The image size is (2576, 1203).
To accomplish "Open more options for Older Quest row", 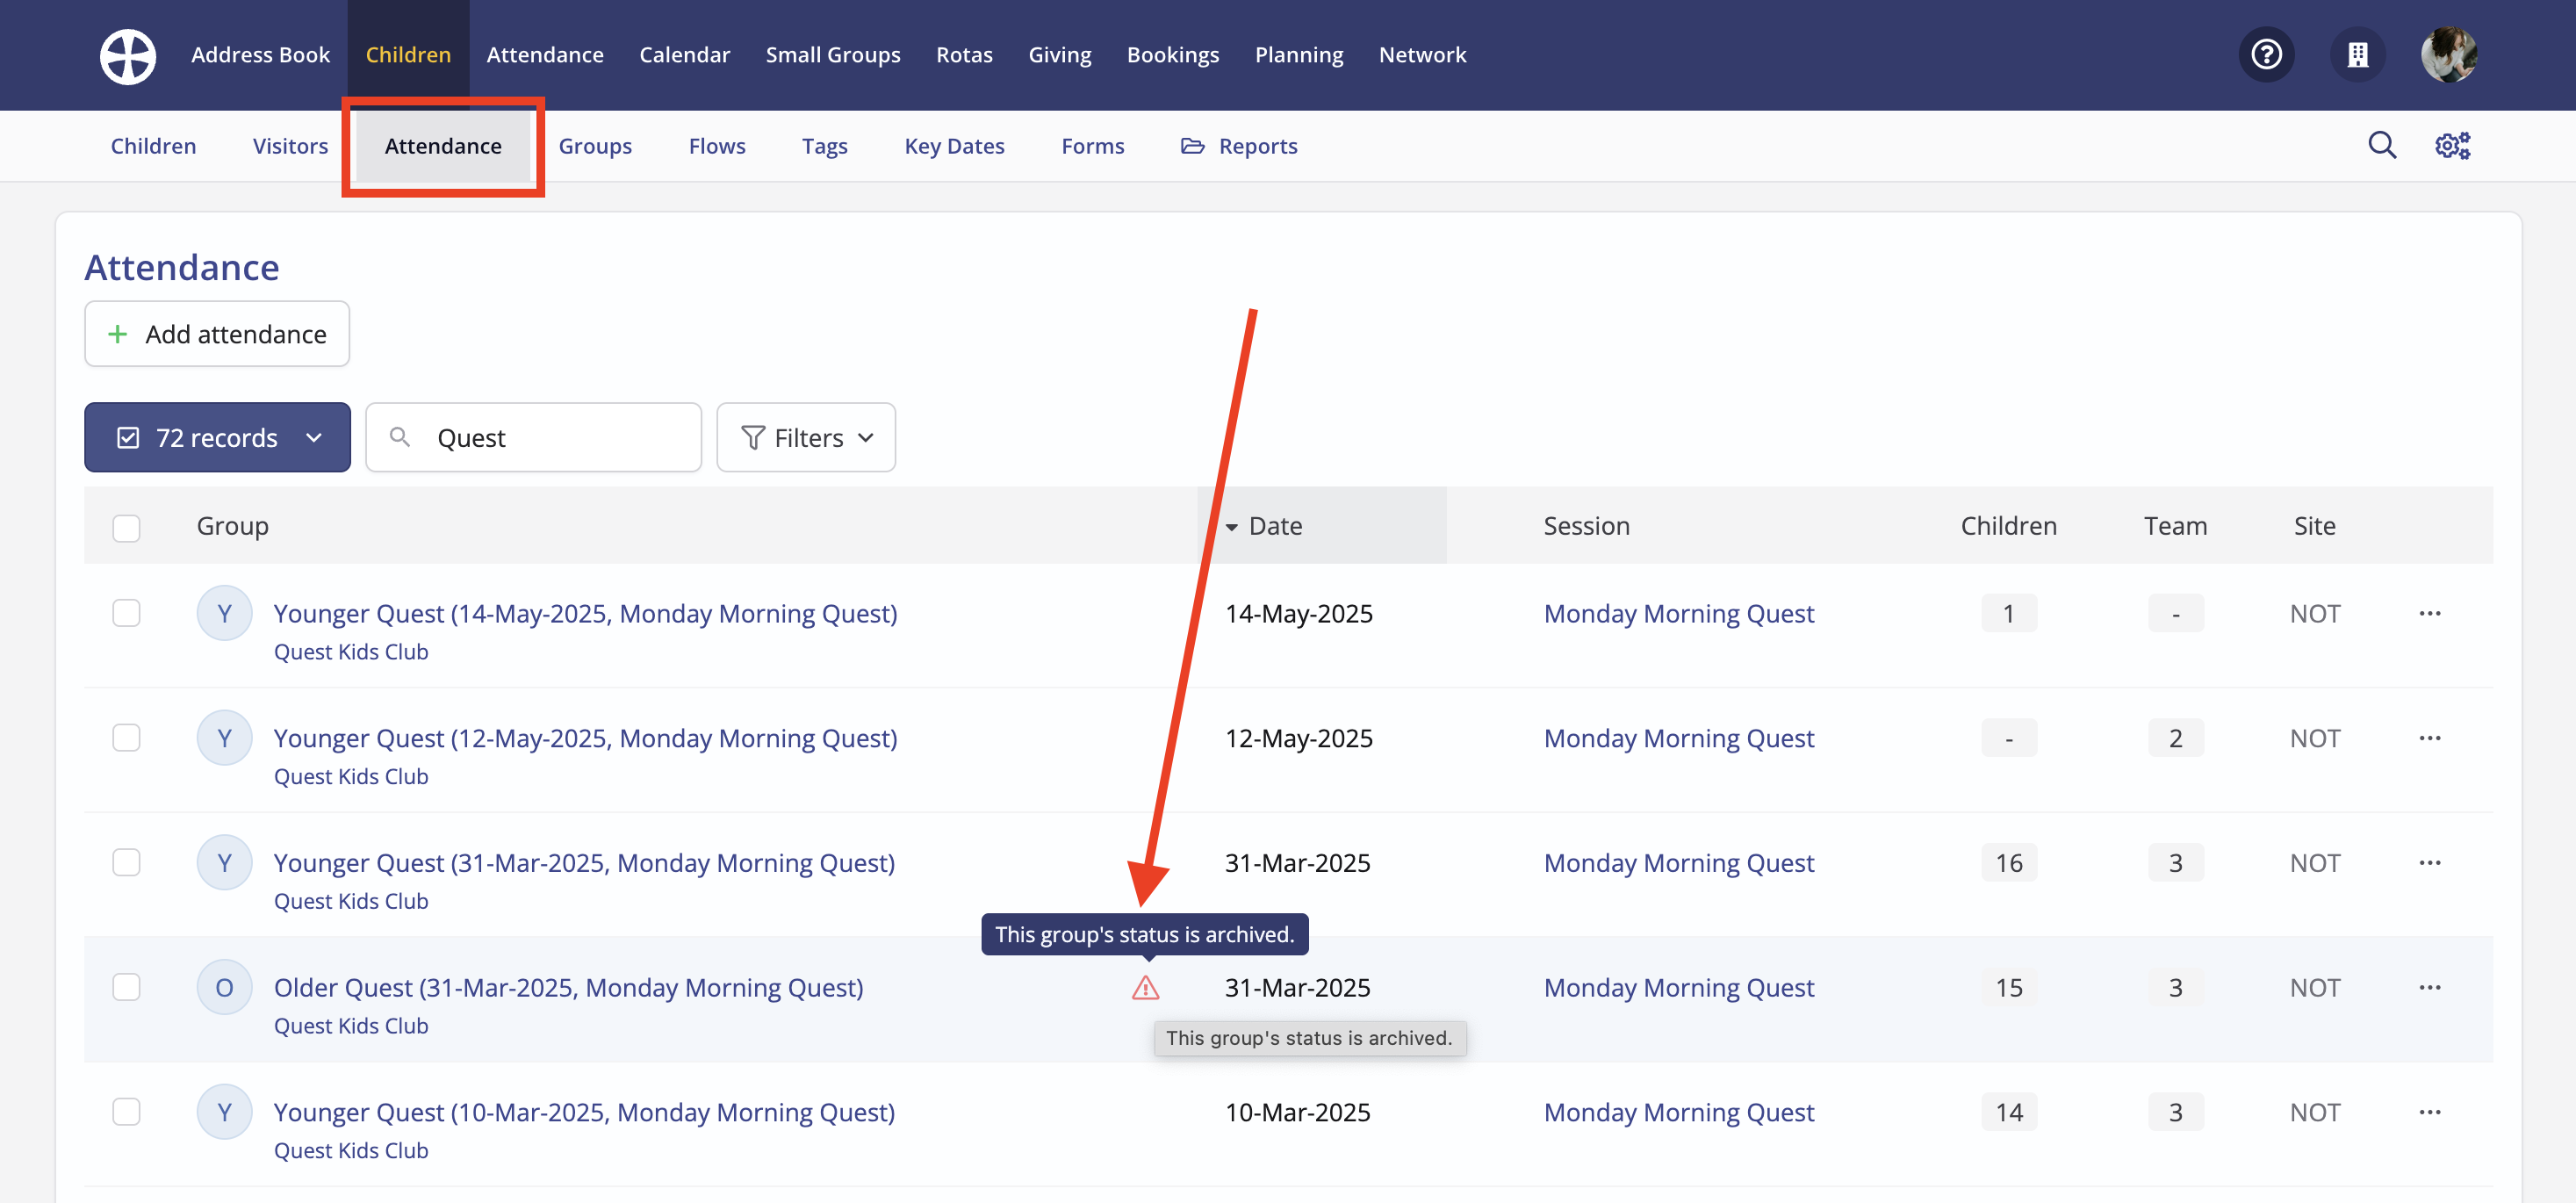I will point(2429,988).
